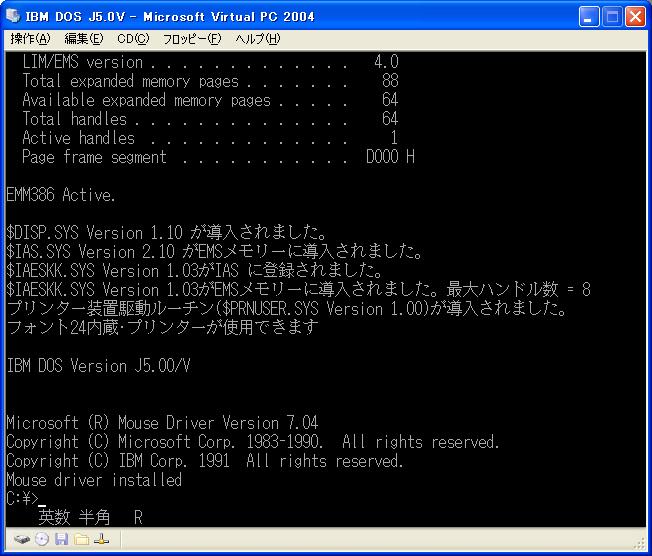The width and height of the screenshot is (652, 556).
Task: Click the 'EMM386 Active.' line
Action: coord(61,195)
